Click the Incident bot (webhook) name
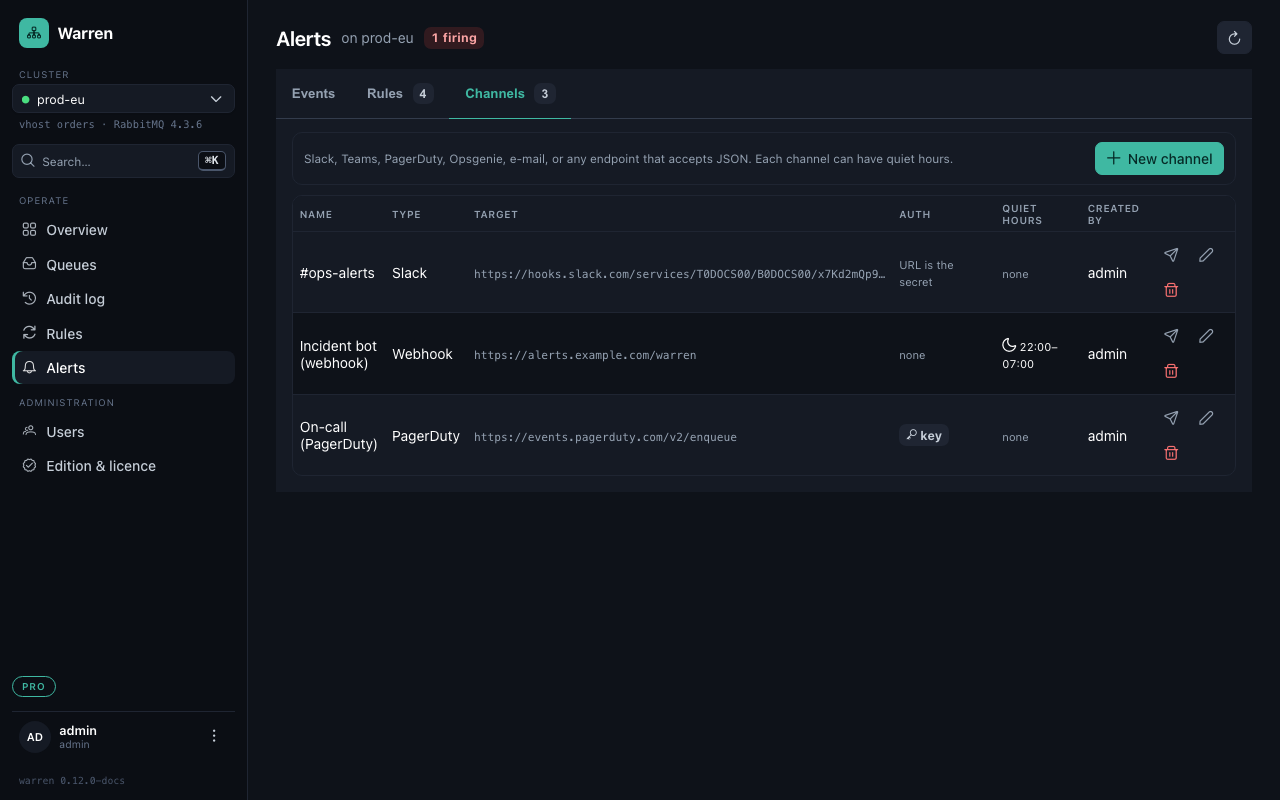This screenshot has height=800, width=1280. tap(338, 355)
